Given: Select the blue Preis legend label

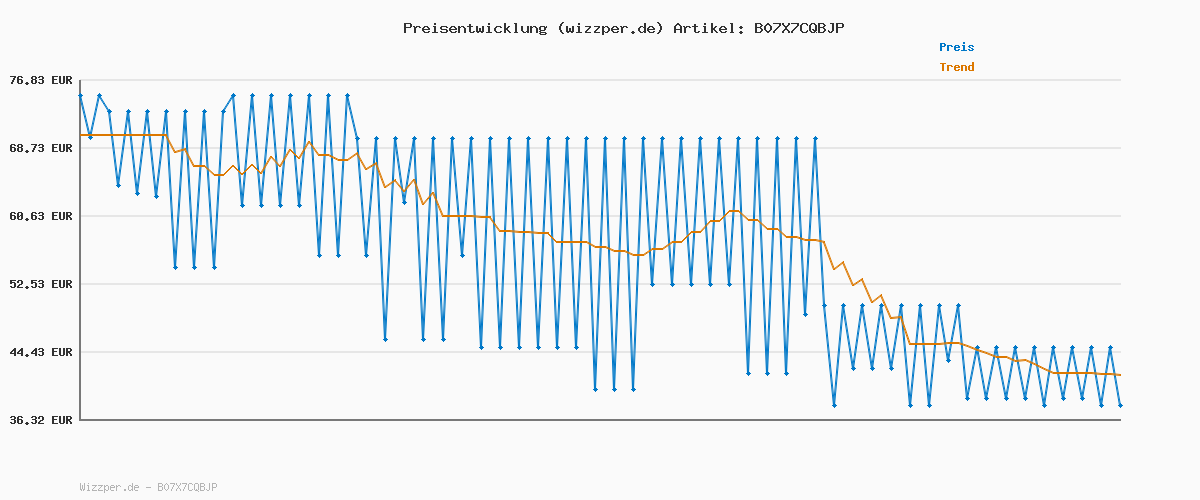Looking at the screenshot, I should pyautogui.click(x=956, y=47).
